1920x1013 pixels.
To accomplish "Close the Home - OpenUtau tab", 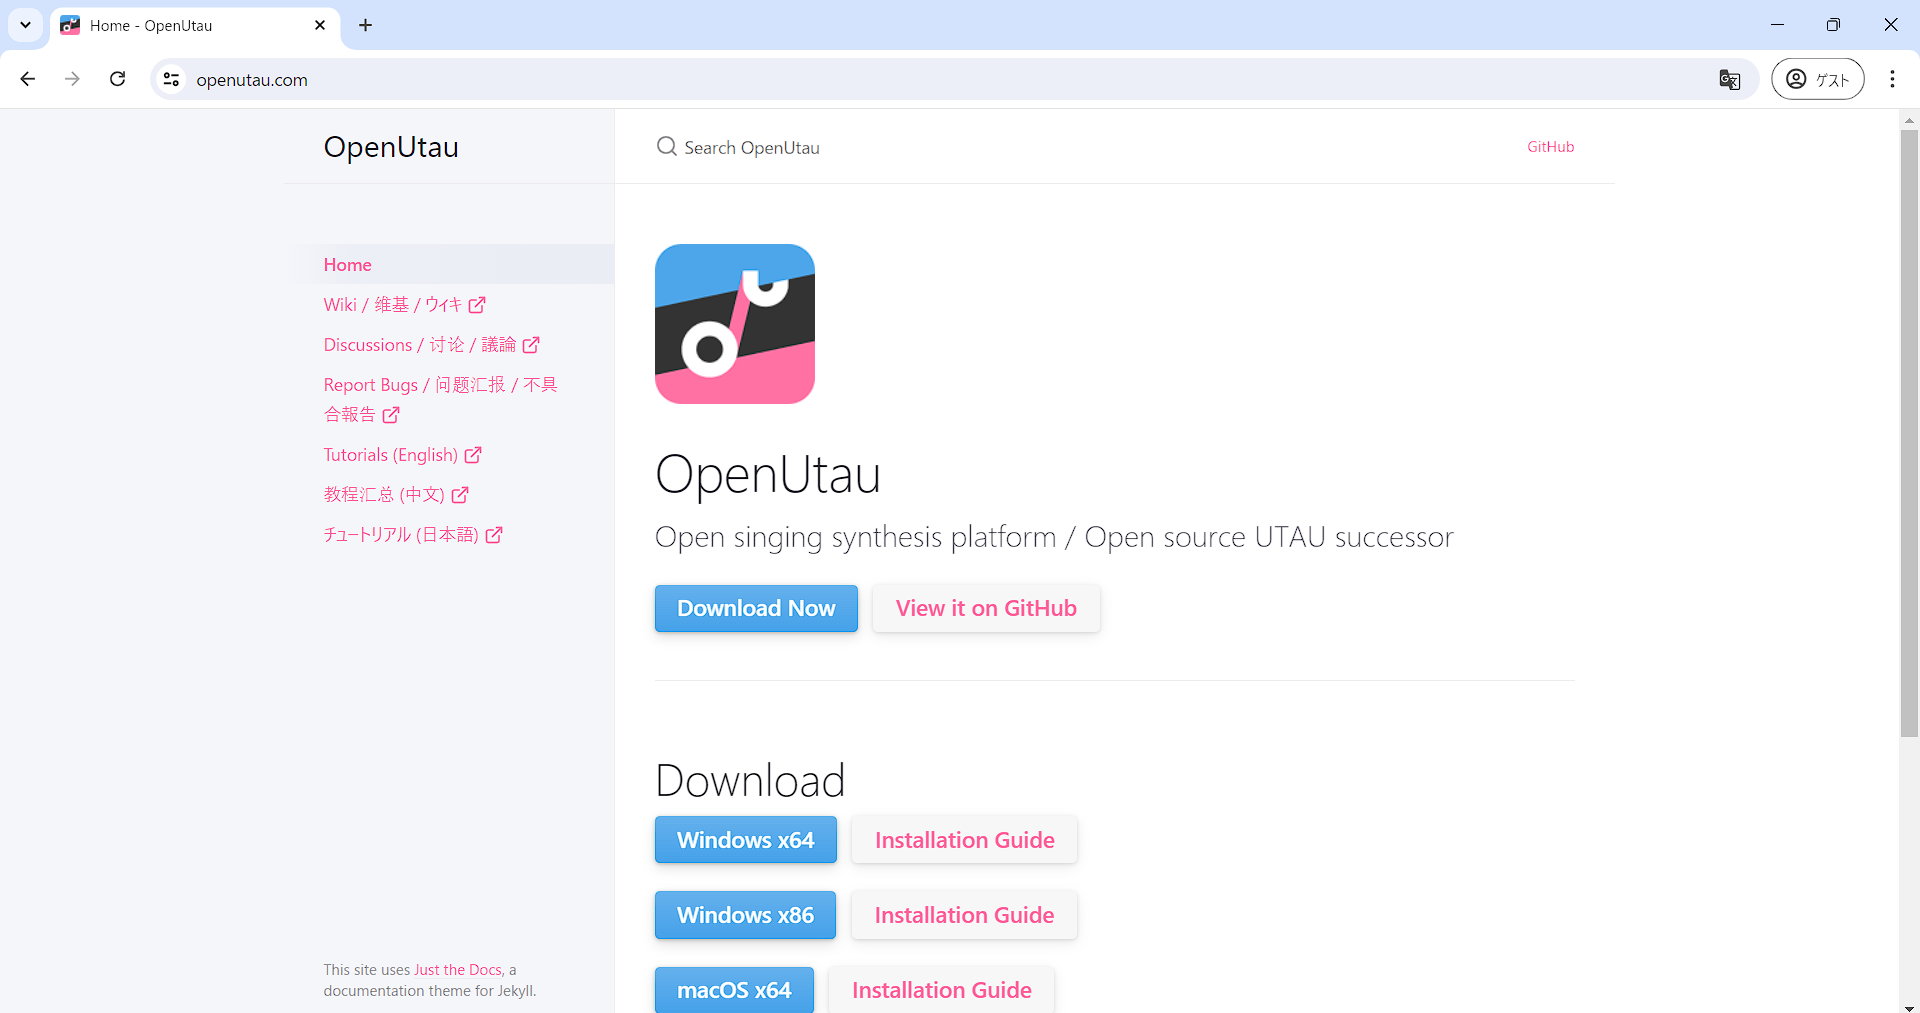I will 320,25.
